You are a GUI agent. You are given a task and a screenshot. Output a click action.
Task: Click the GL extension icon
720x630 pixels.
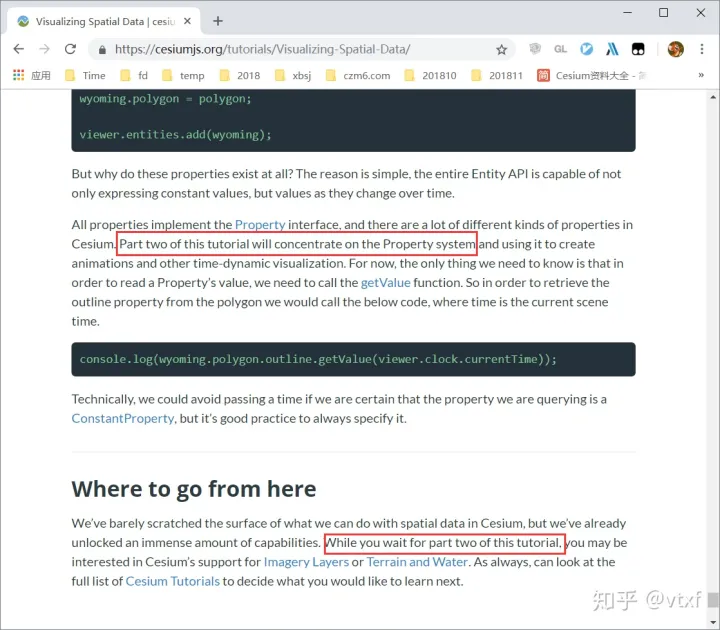(560, 49)
